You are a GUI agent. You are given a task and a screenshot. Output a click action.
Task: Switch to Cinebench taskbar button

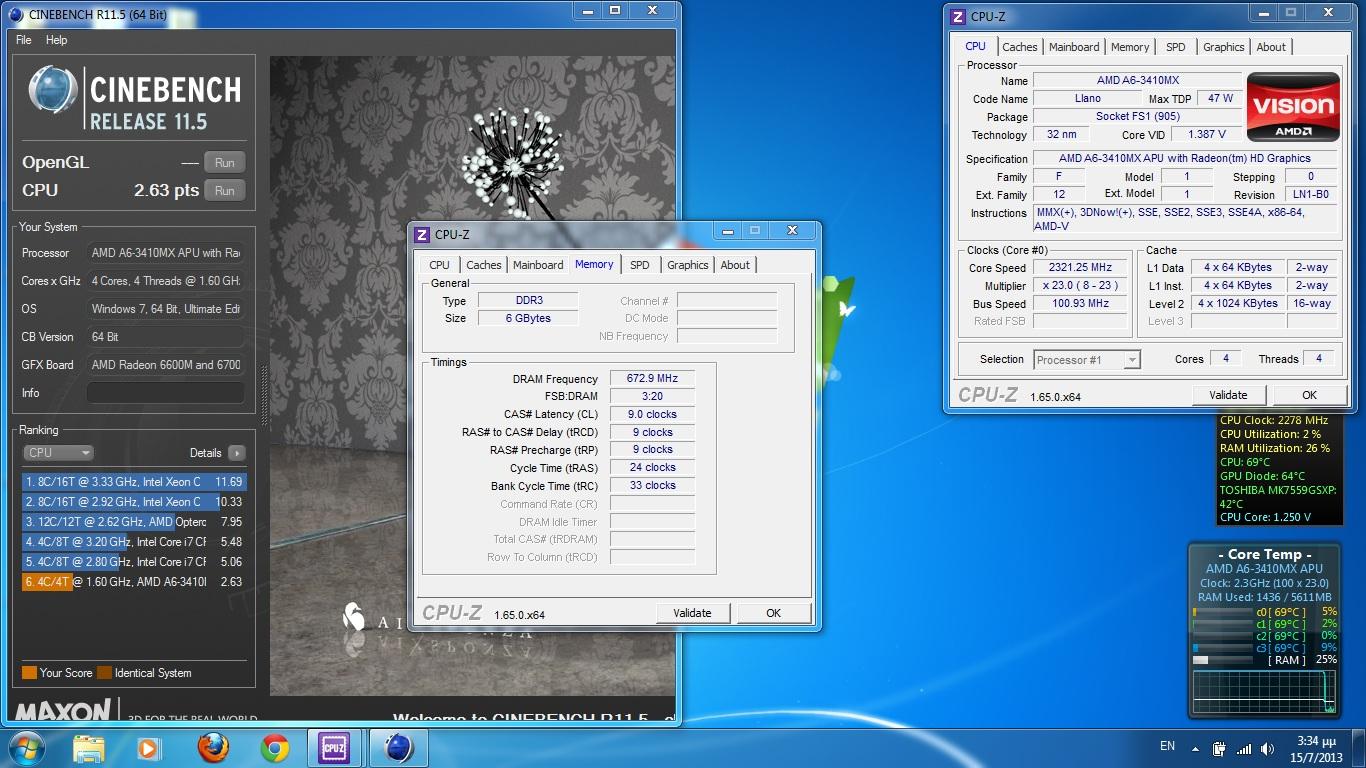point(399,748)
